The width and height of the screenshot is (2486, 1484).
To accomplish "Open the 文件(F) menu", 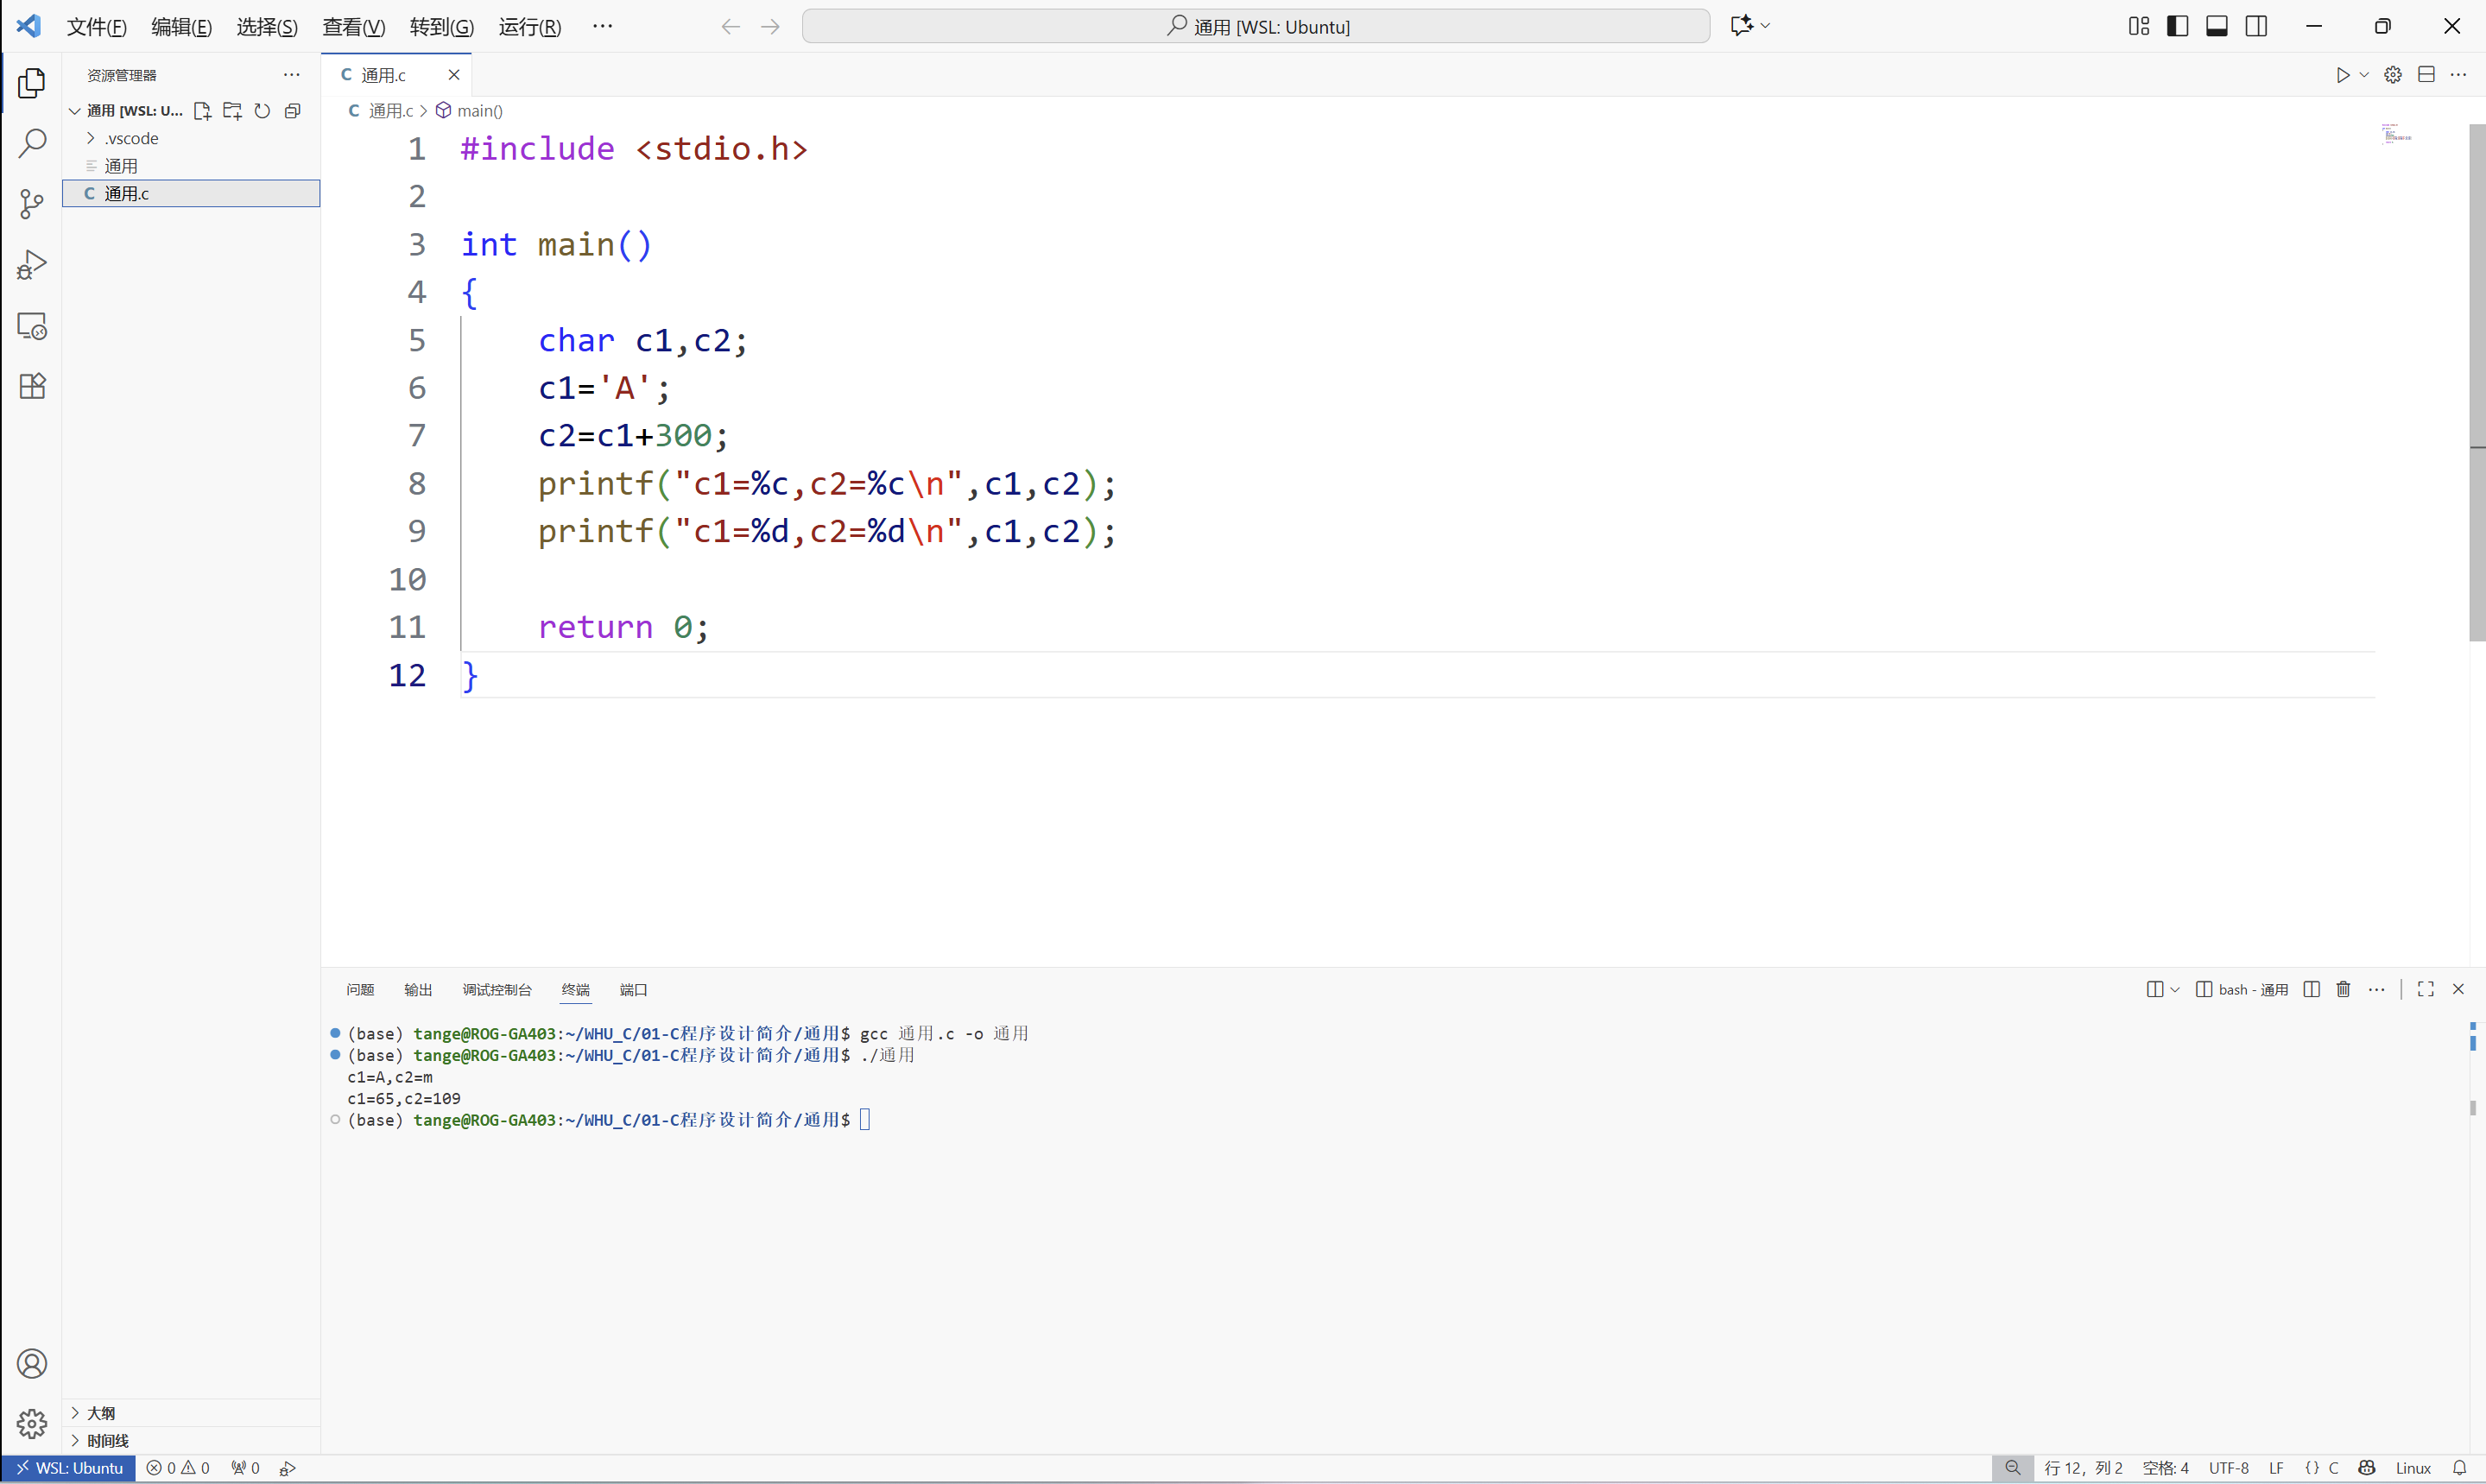I will (x=96, y=27).
